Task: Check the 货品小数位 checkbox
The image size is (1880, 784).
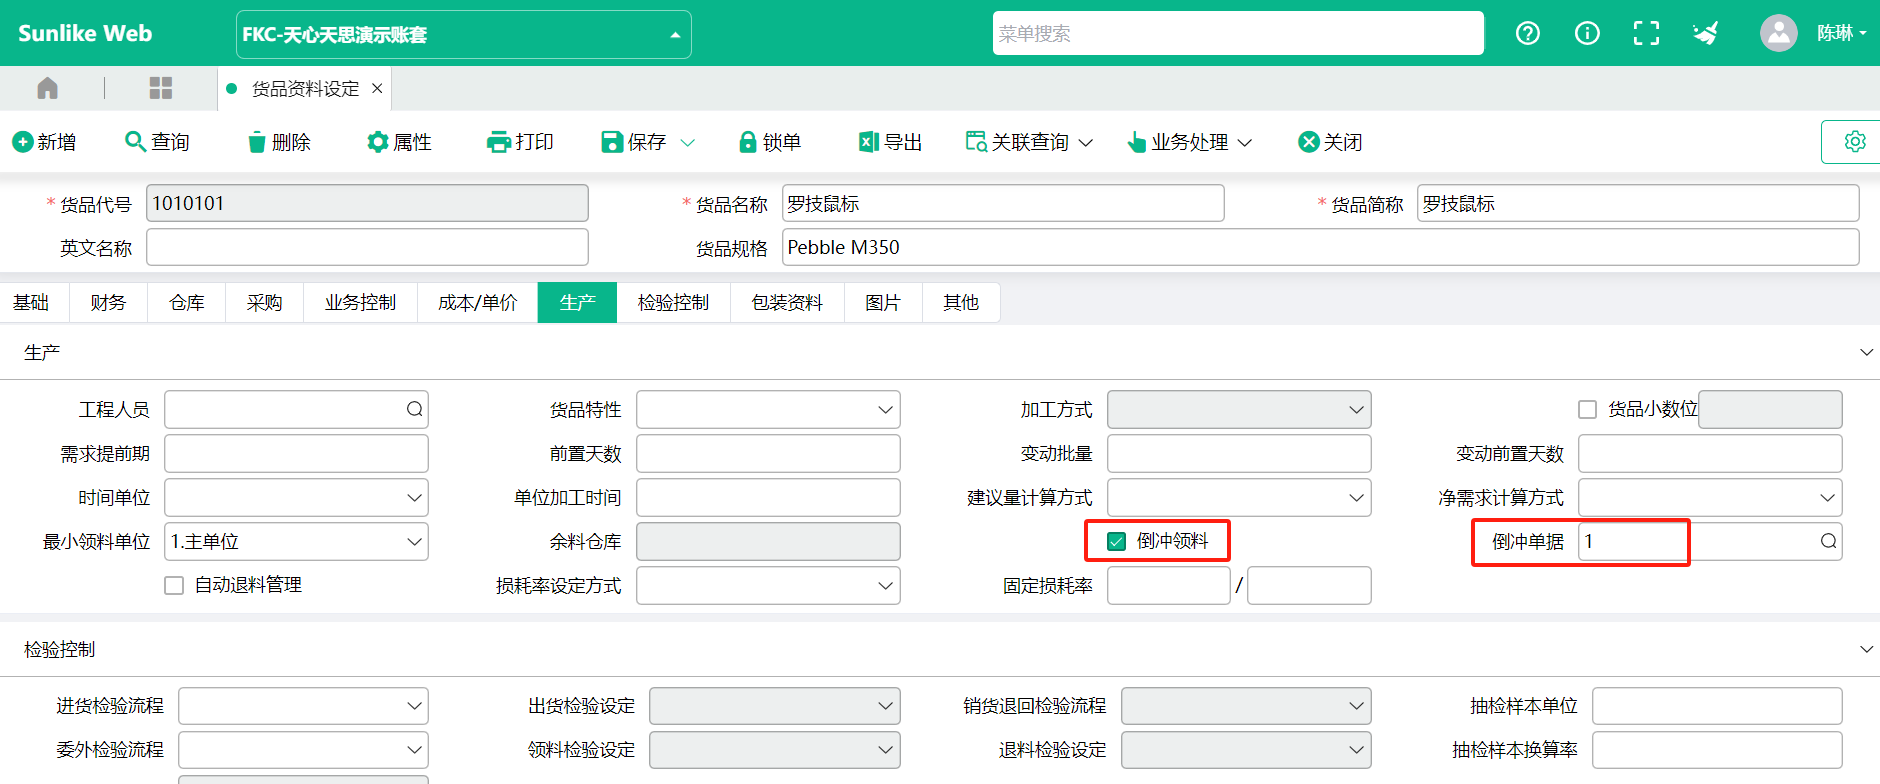Action: pyautogui.click(x=1587, y=409)
